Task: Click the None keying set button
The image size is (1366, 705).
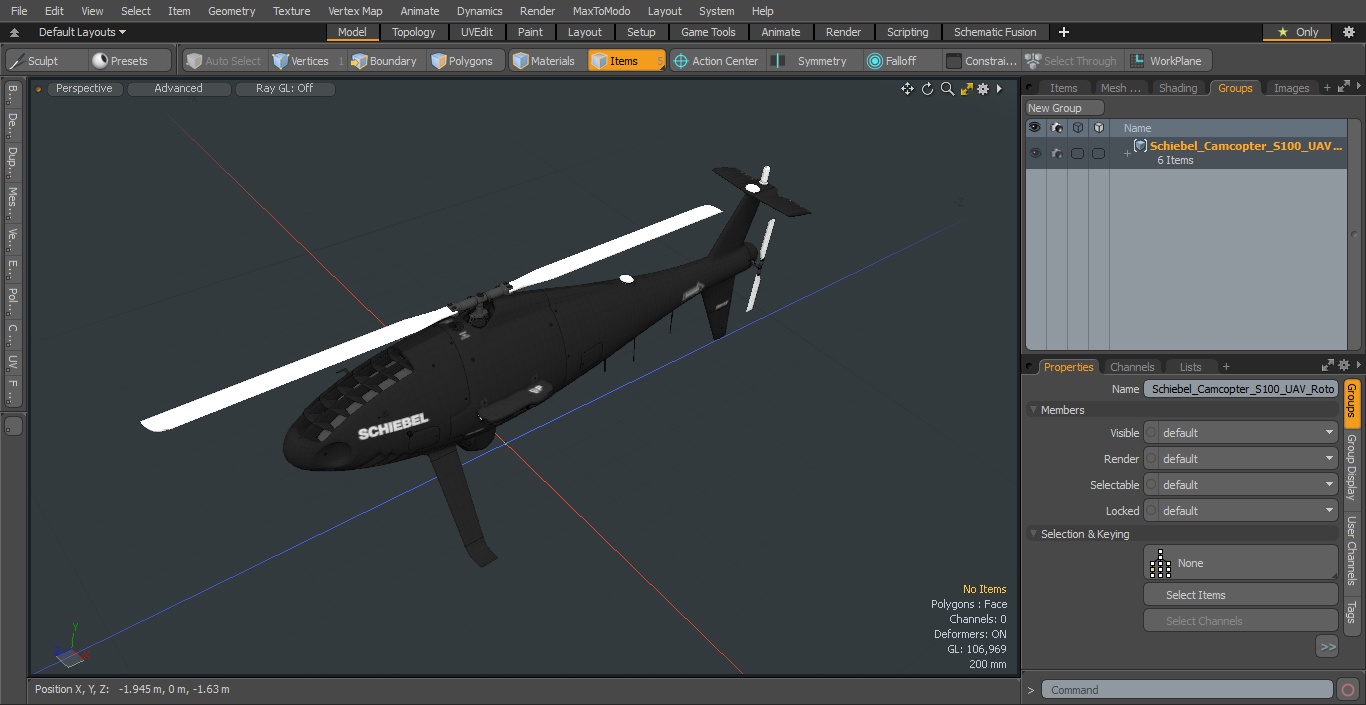Action: [x=1240, y=563]
